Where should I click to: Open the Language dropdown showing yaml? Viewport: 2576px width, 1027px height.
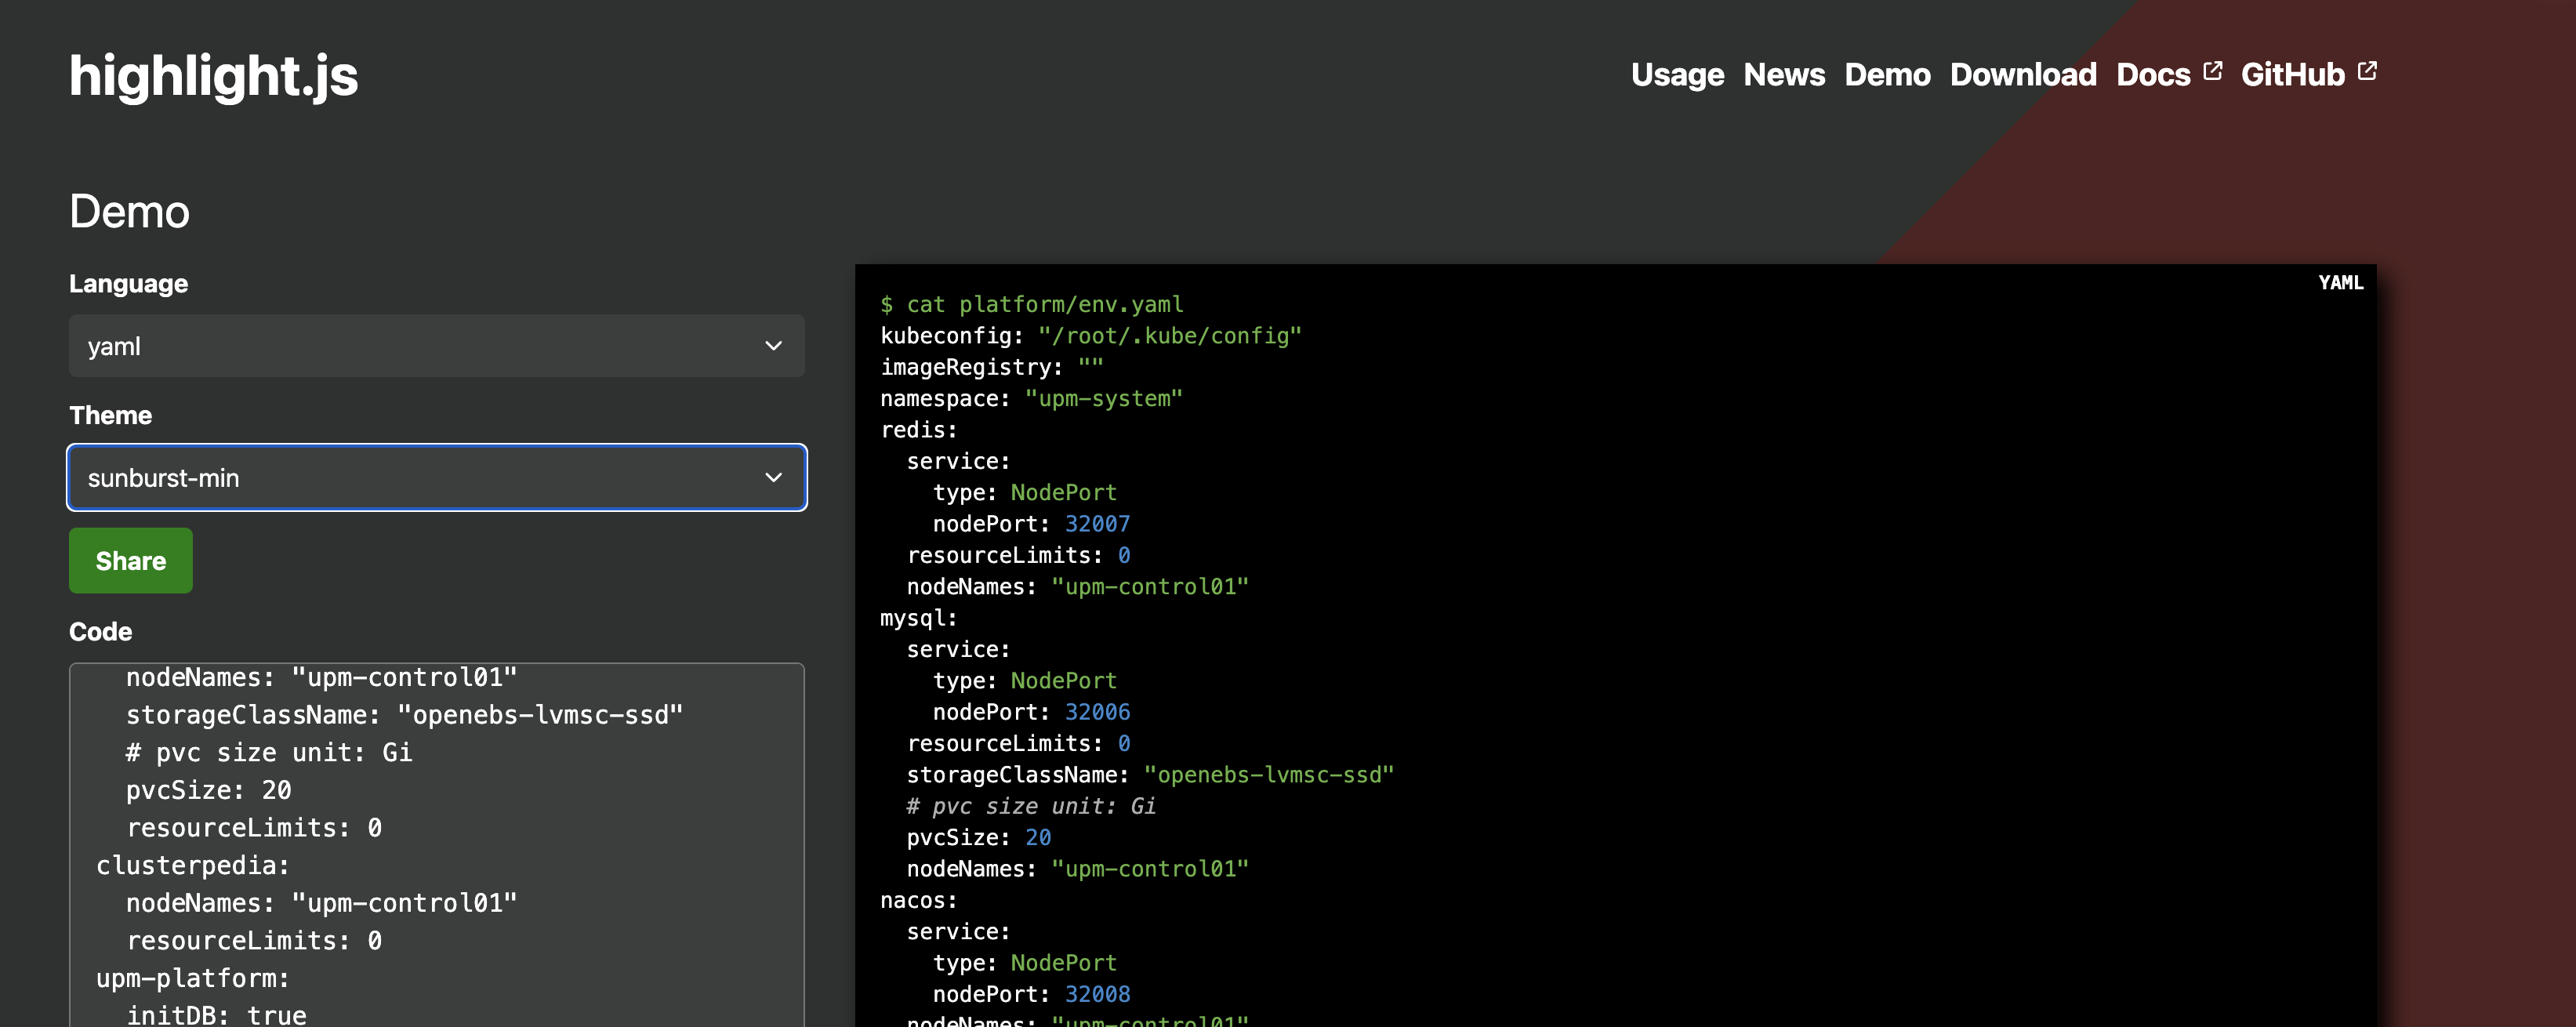point(437,346)
